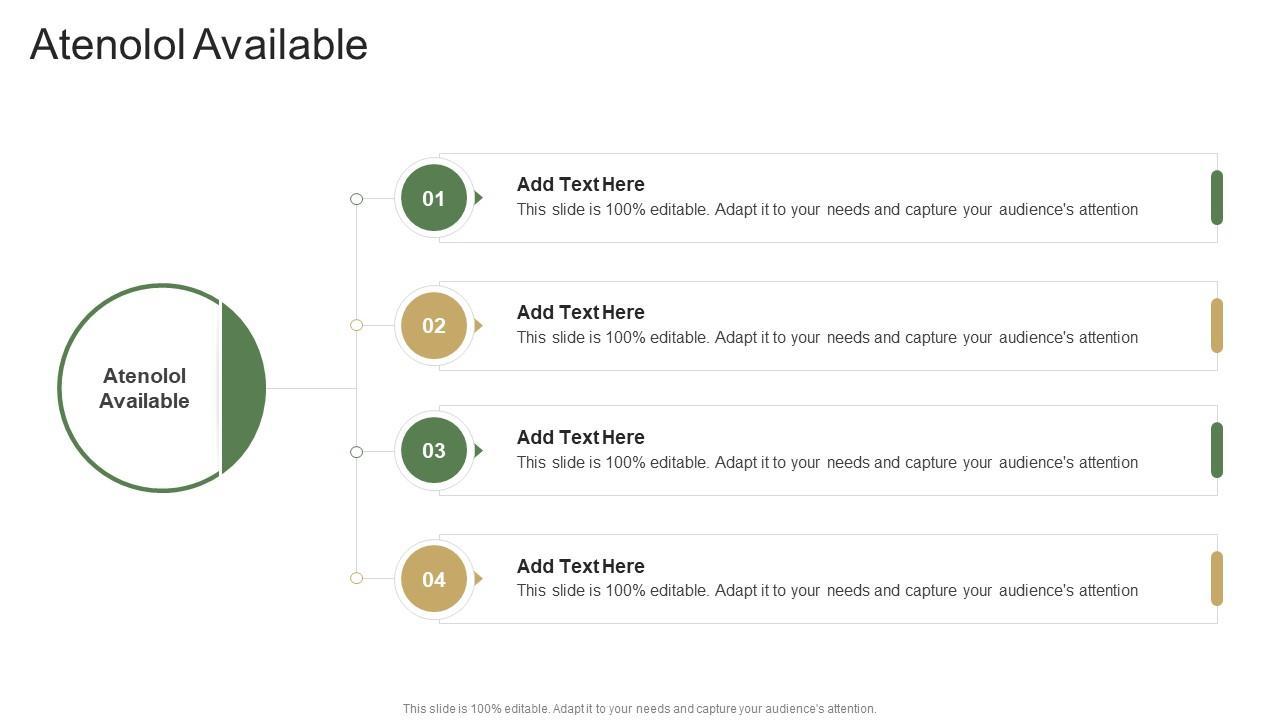Click the small connector dot beside 04

point(356,578)
